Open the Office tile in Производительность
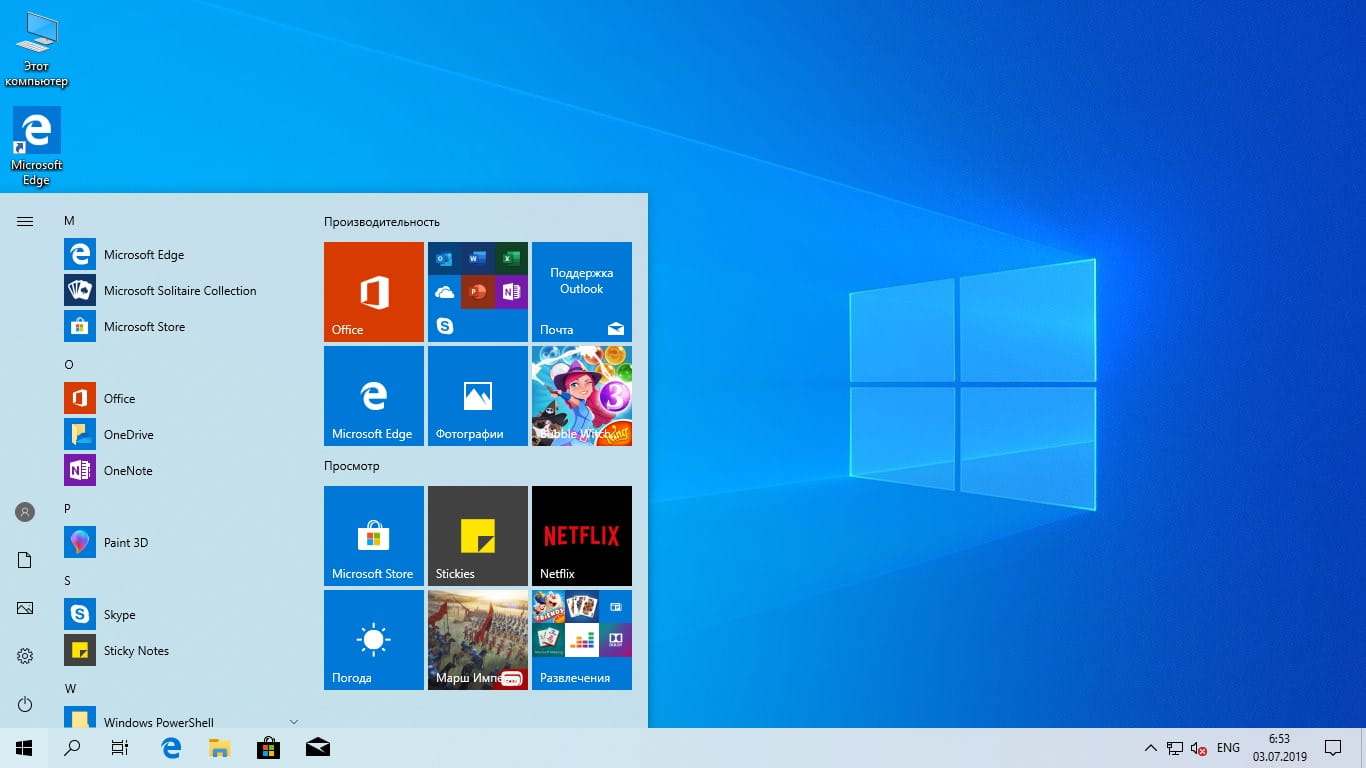This screenshot has height=768, width=1366. coord(373,291)
